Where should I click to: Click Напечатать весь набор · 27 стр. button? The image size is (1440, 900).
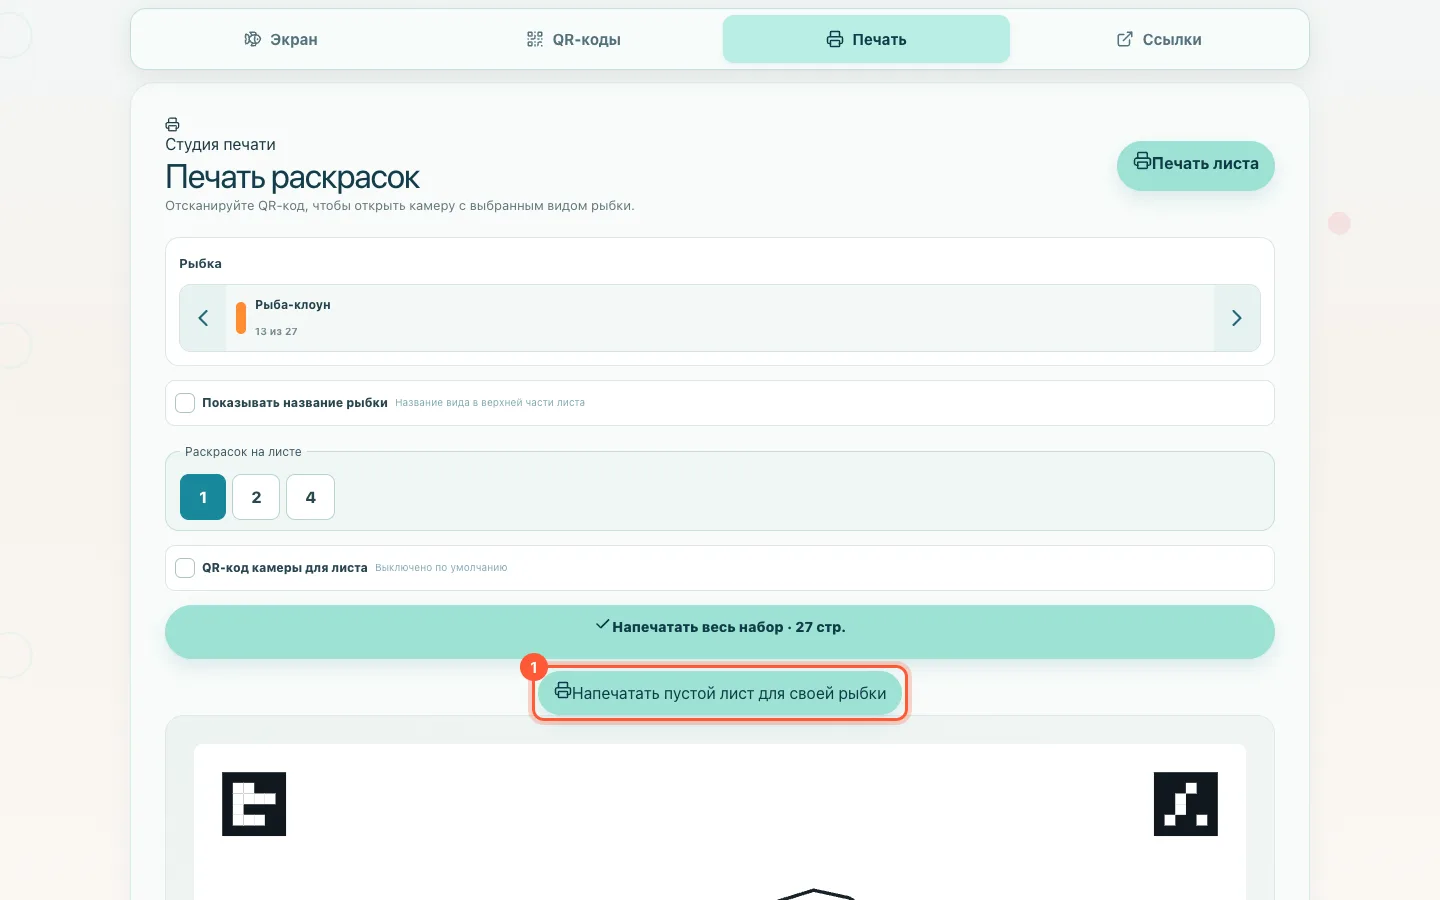coord(720,631)
